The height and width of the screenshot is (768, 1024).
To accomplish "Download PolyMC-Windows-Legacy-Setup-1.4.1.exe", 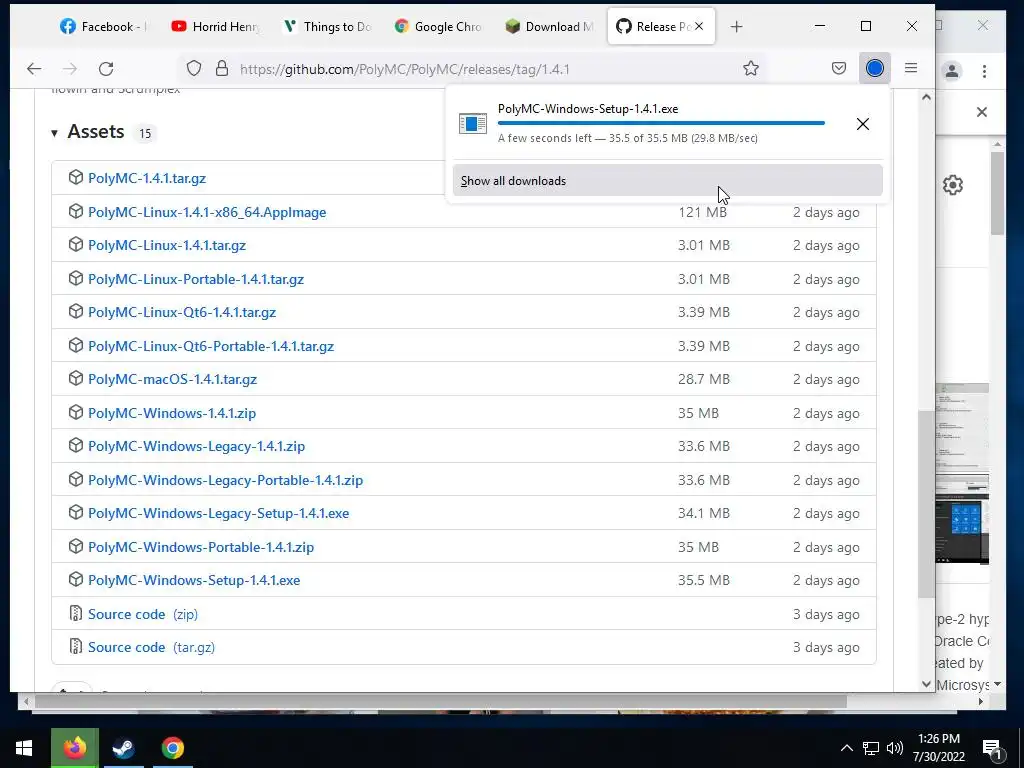I will (219, 513).
